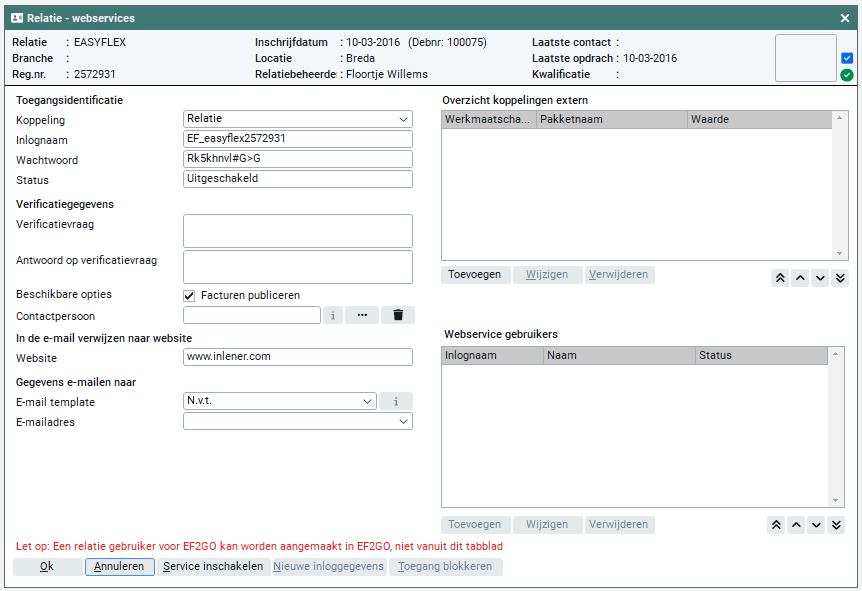Sort by Inlognaam column header
The height and width of the screenshot is (591, 862).
pyautogui.click(x=492, y=355)
